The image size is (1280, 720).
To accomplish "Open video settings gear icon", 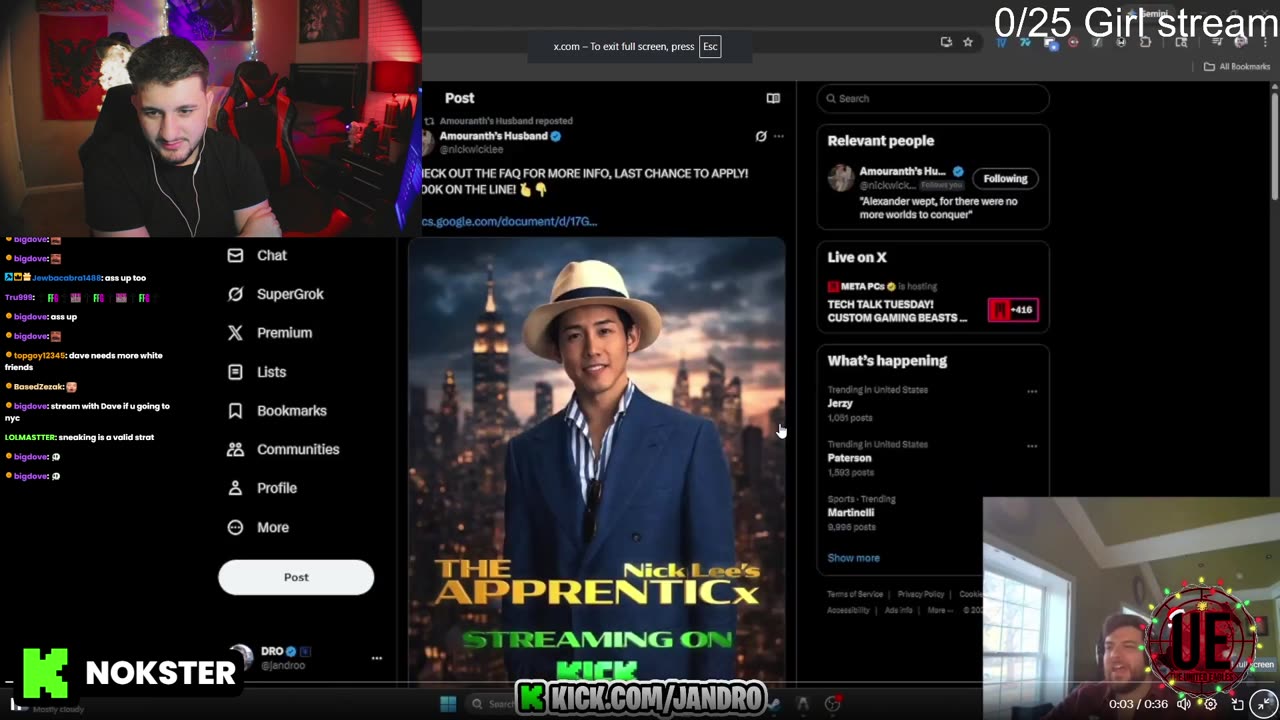I will point(1210,704).
